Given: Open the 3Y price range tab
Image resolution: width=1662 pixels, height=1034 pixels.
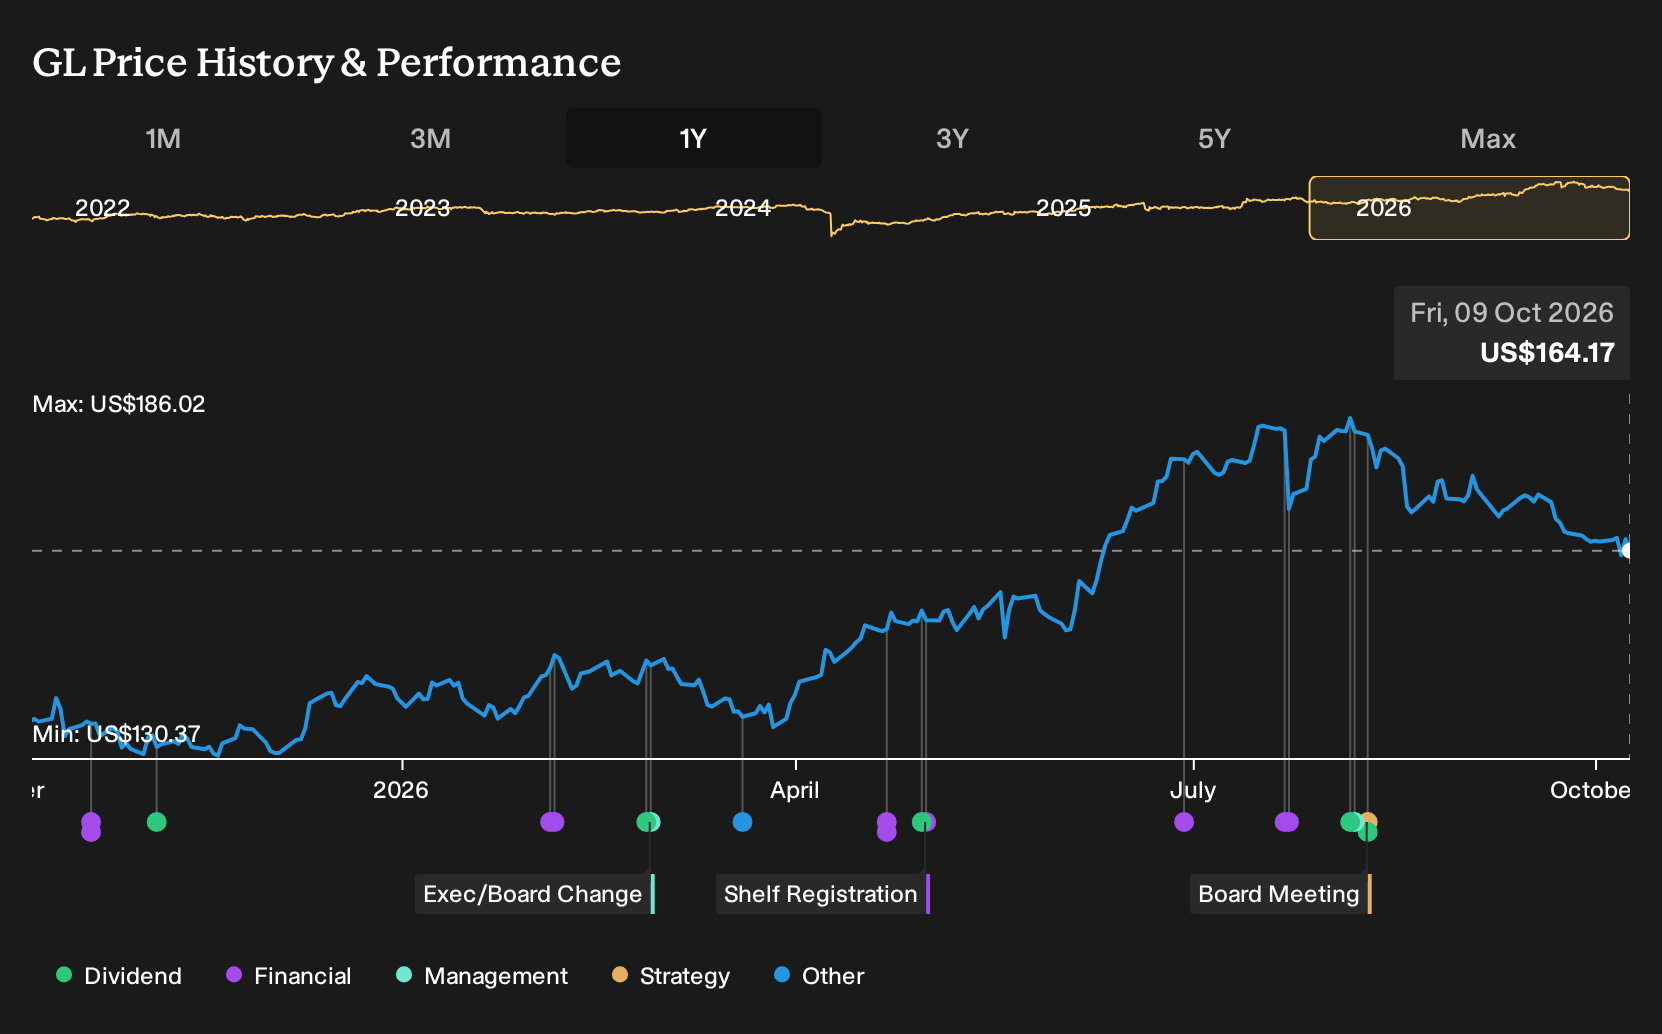Looking at the screenshot, I should coord(952,138).
